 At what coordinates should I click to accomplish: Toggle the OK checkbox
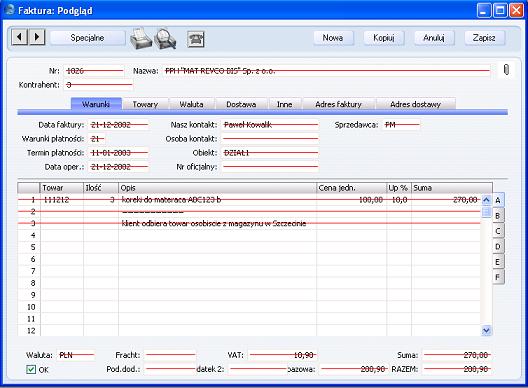click(x=31, y=369)
